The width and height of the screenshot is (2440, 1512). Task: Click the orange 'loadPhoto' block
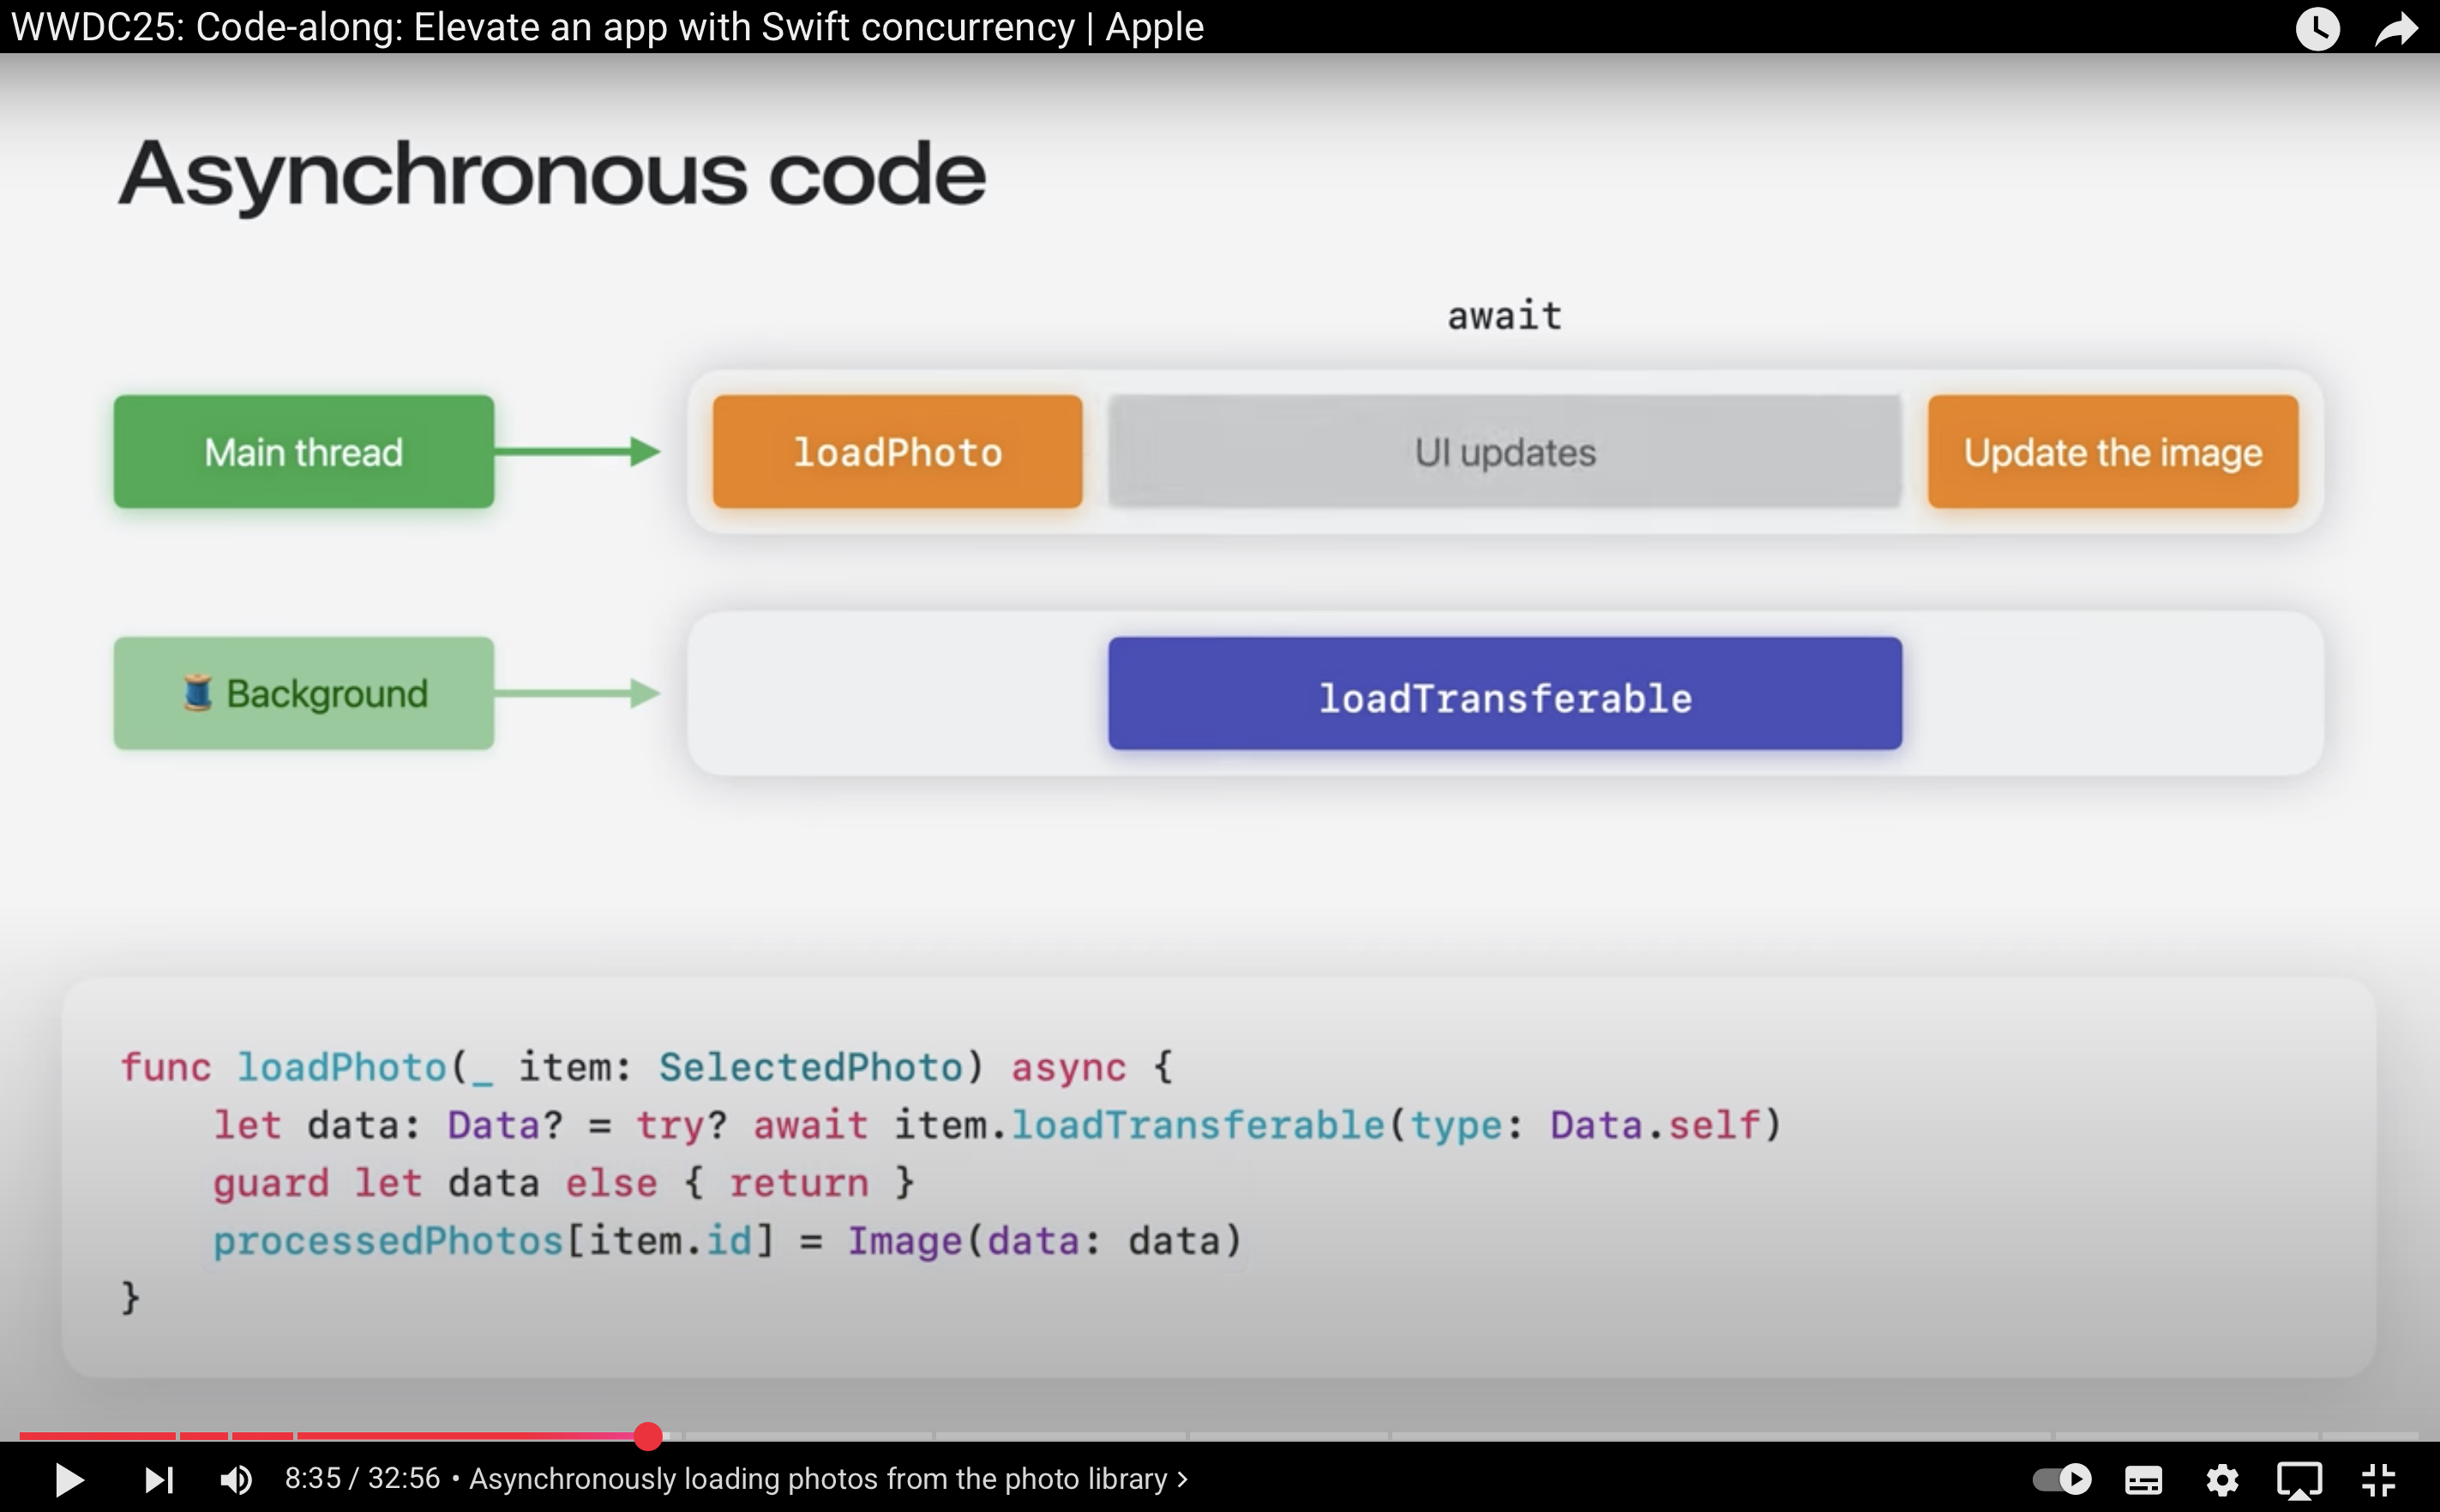(x=897, y=452)
